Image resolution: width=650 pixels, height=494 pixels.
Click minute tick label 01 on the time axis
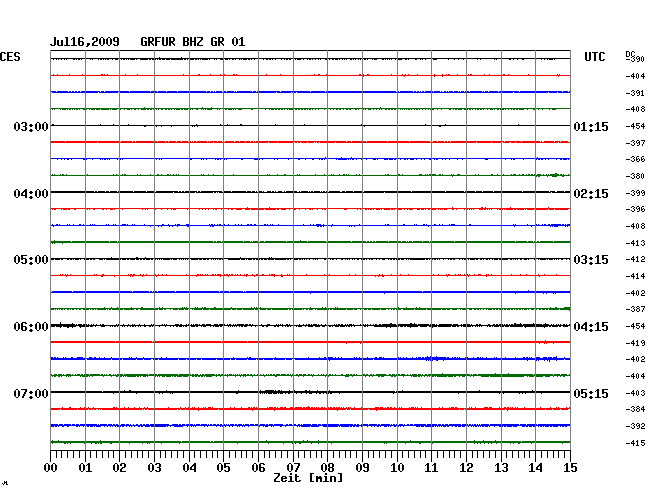[x=85, y=468]
